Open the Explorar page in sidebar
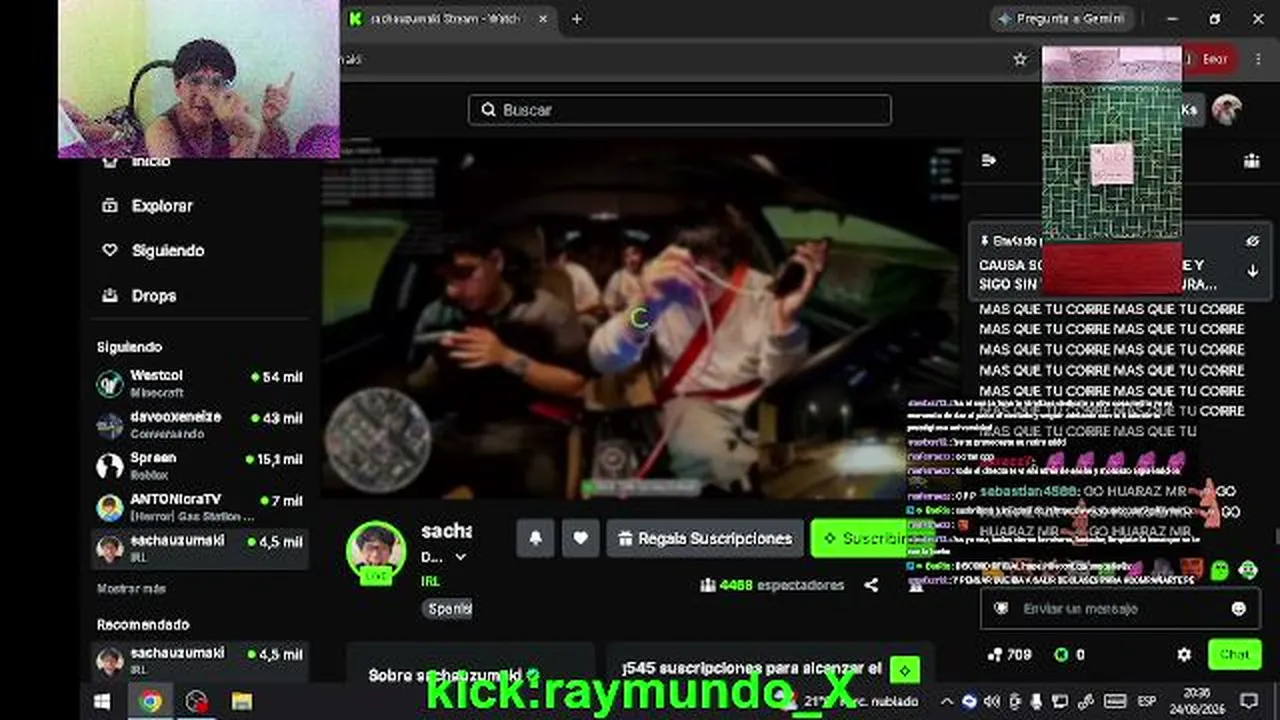This screenshot has width=1280, height=720. click(160, 206)
